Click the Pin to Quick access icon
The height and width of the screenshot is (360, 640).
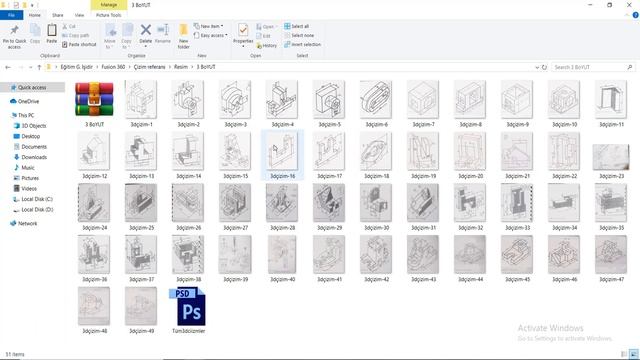(x=14, y=31)
